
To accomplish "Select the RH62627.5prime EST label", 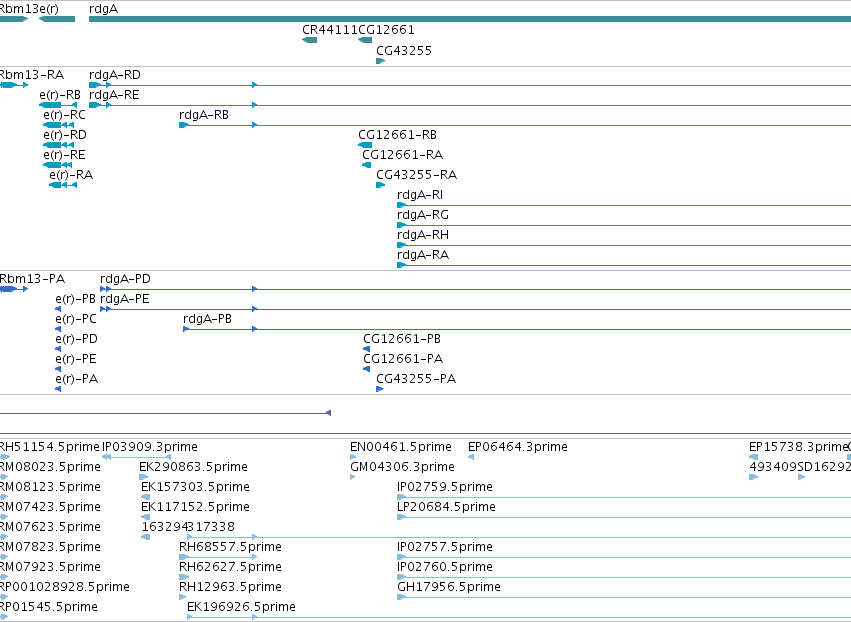I will [x=230, y=567].
